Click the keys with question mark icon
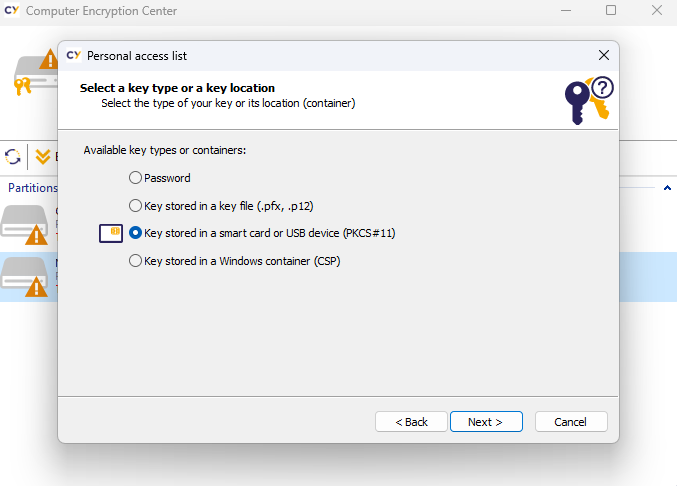This screenshot has height=486, width=677. pos(589,100)
